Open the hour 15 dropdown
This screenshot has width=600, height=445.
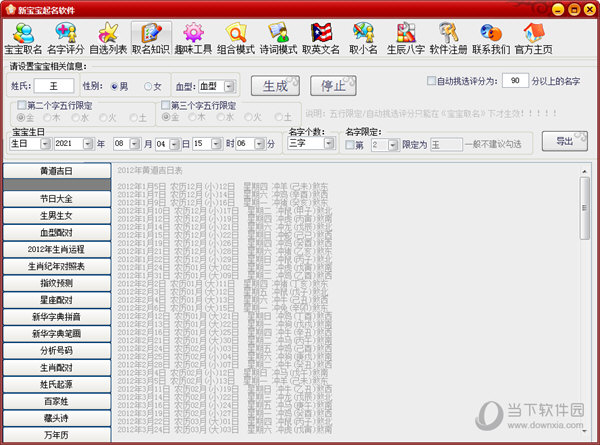(217, 144)
